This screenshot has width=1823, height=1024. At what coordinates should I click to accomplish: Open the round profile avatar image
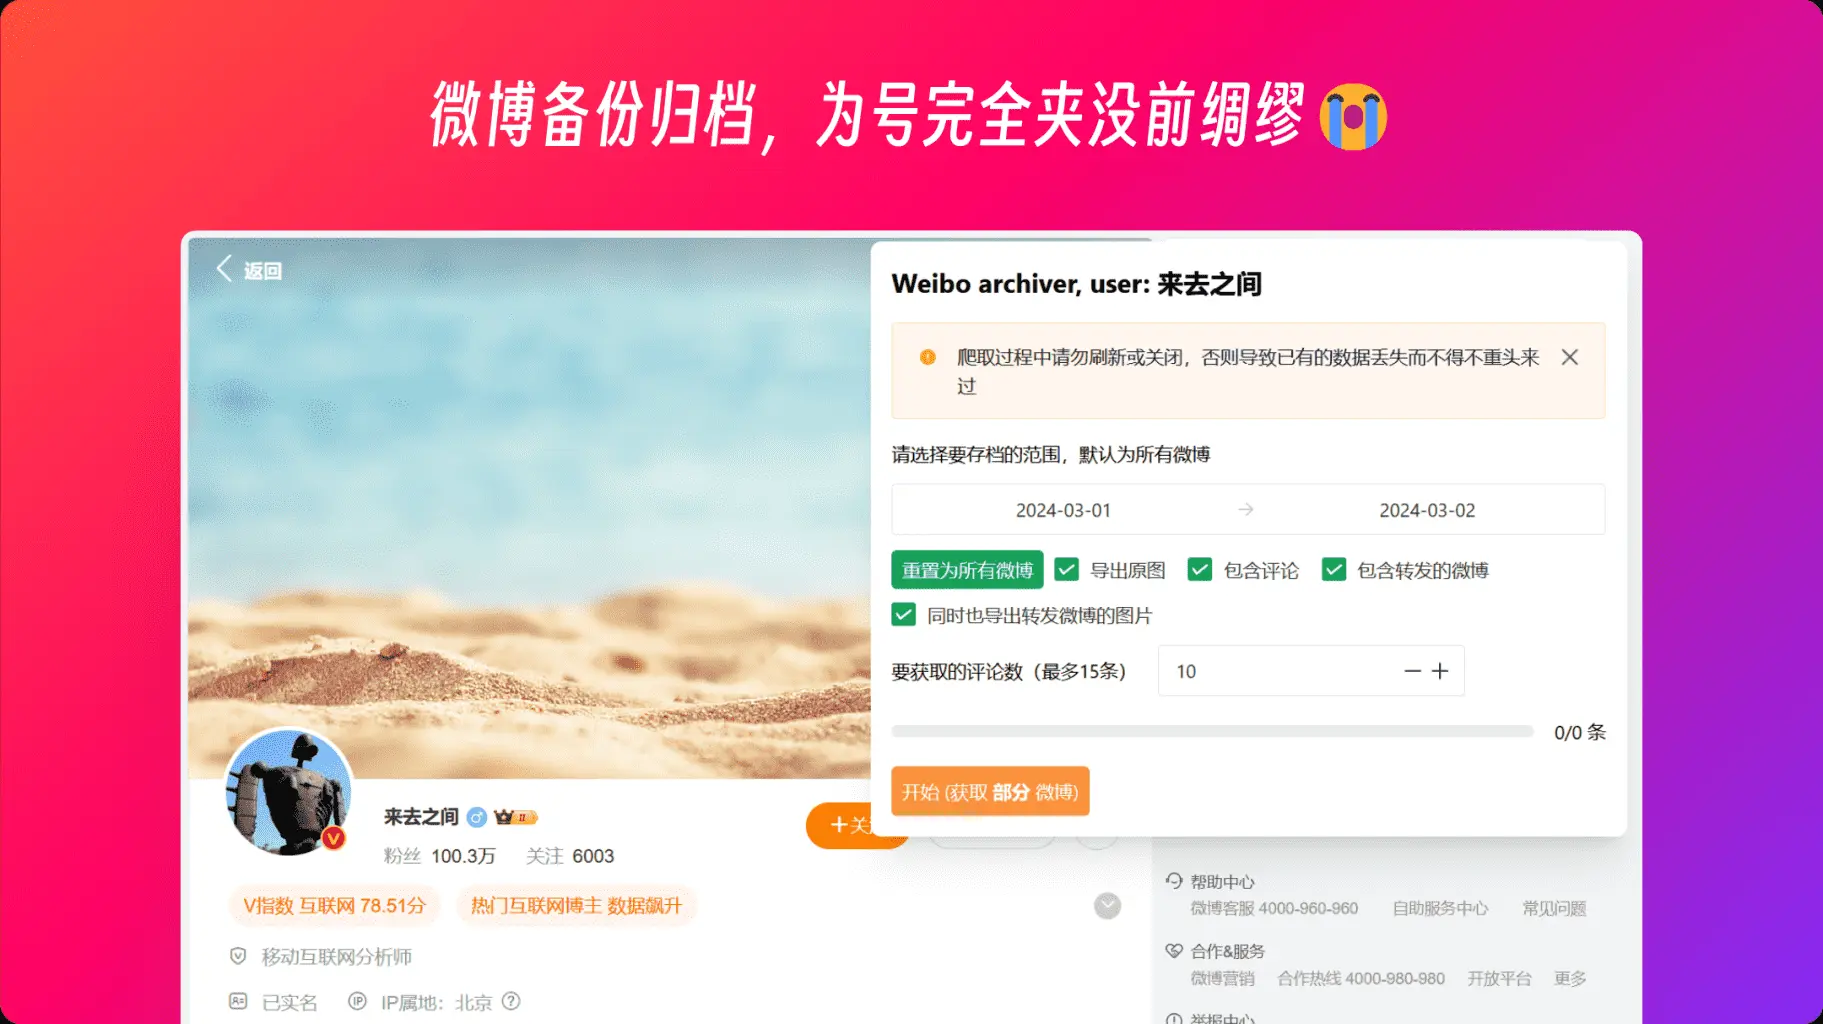point(289,791)
